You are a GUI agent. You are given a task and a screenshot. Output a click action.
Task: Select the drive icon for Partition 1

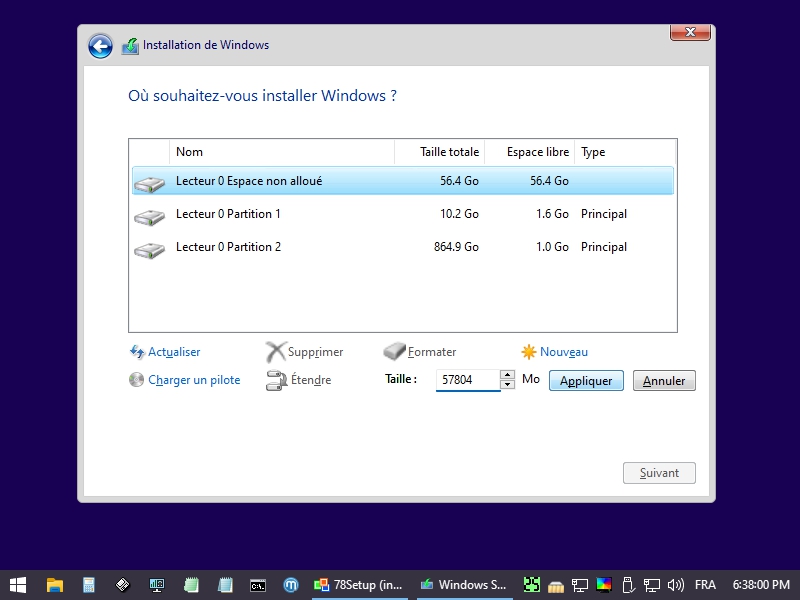click(150, 216)
